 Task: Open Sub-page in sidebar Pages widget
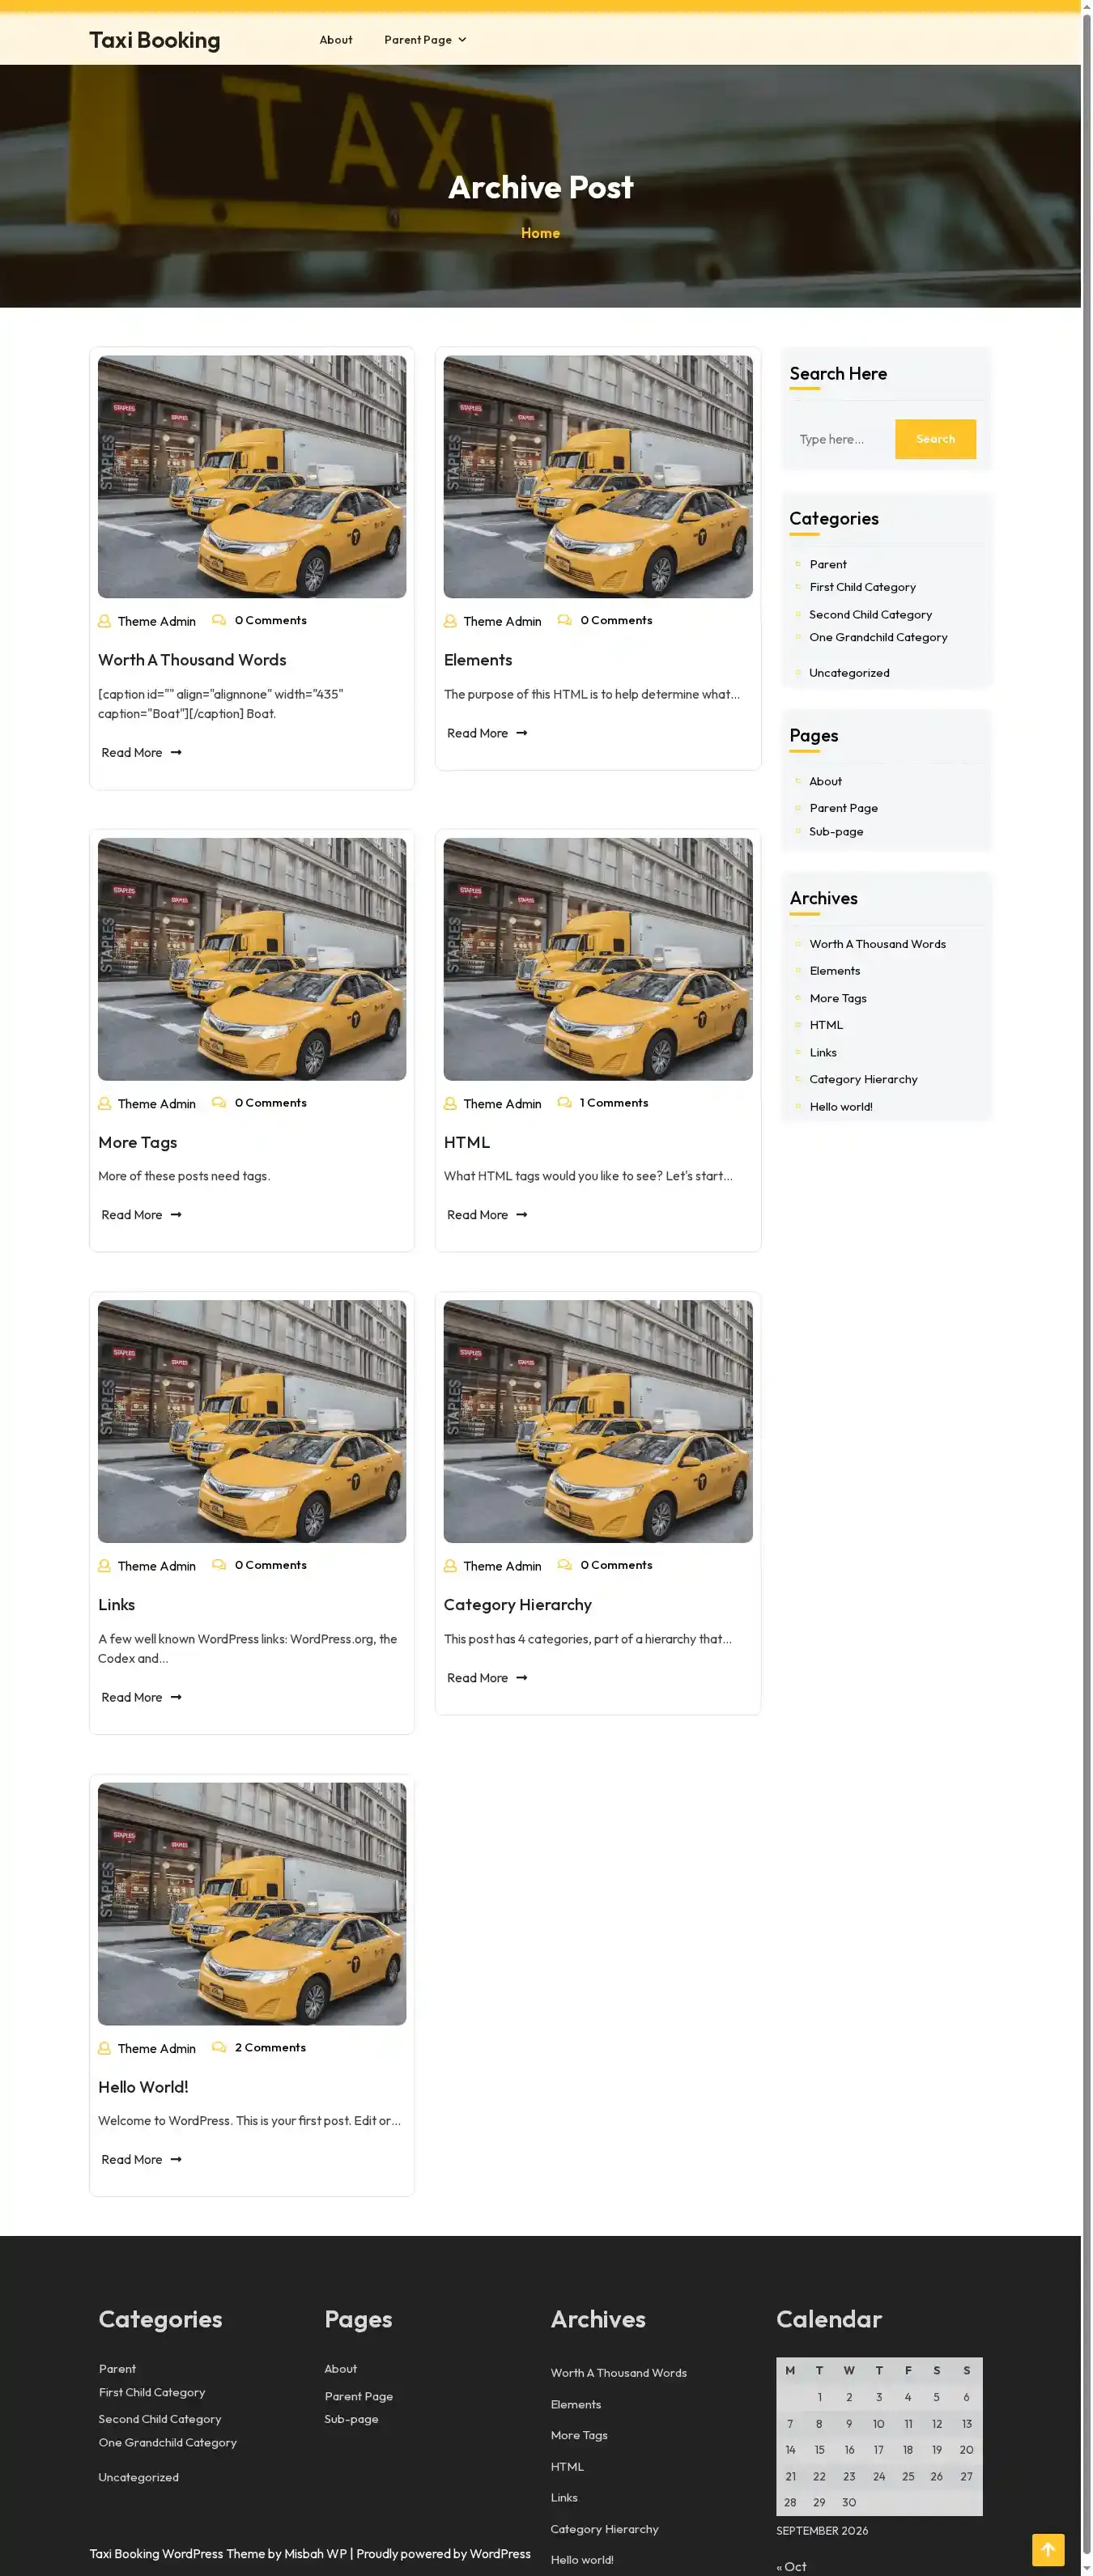[x=836, y=832]
